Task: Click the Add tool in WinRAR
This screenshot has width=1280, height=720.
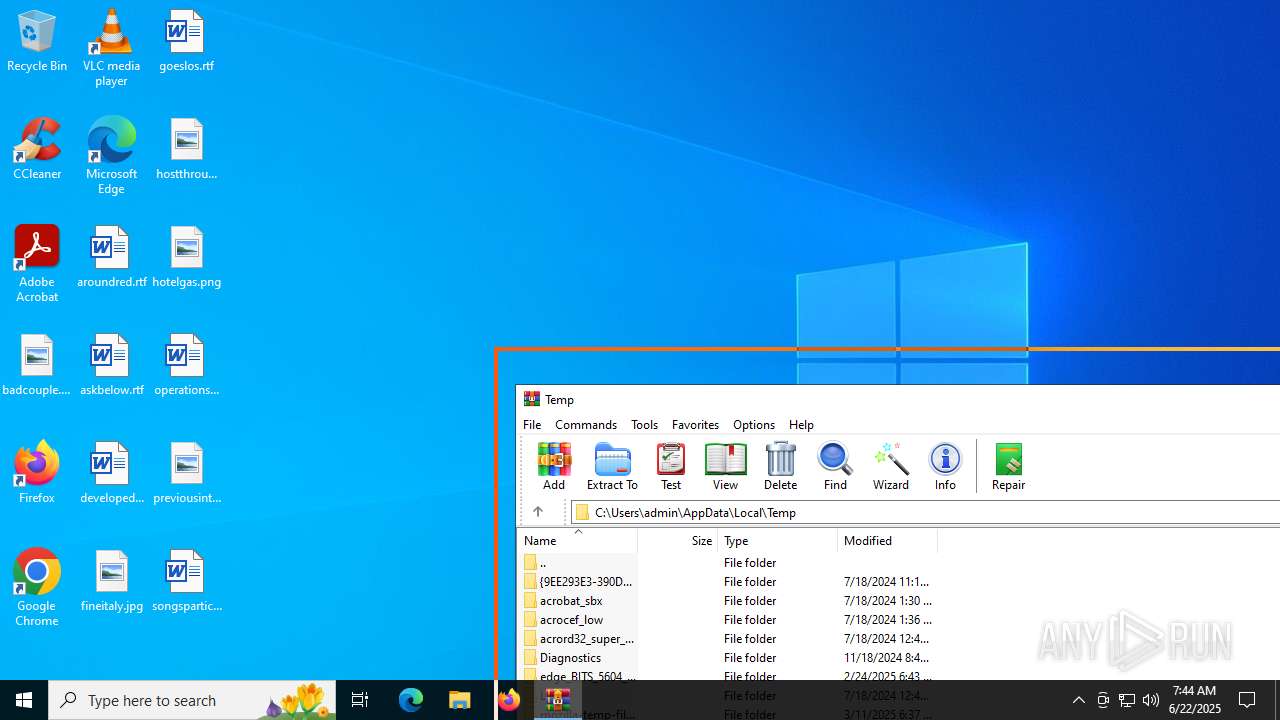Action: click(x=553, y=466)
